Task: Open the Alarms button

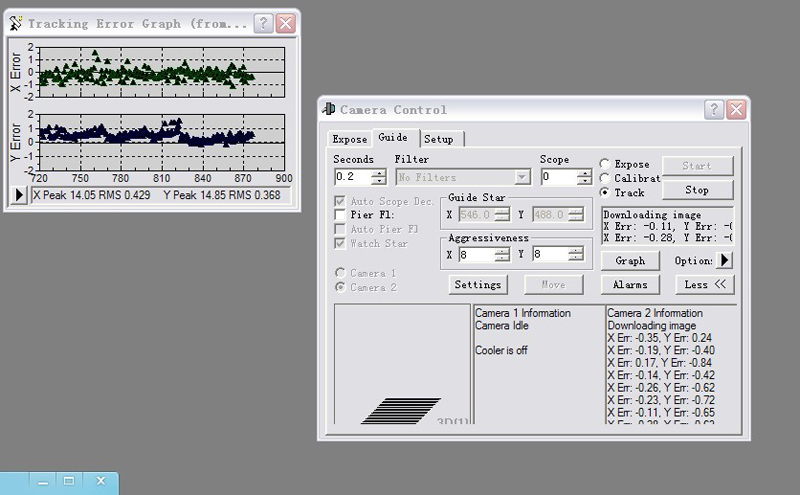Action: (x=630, y=285)
